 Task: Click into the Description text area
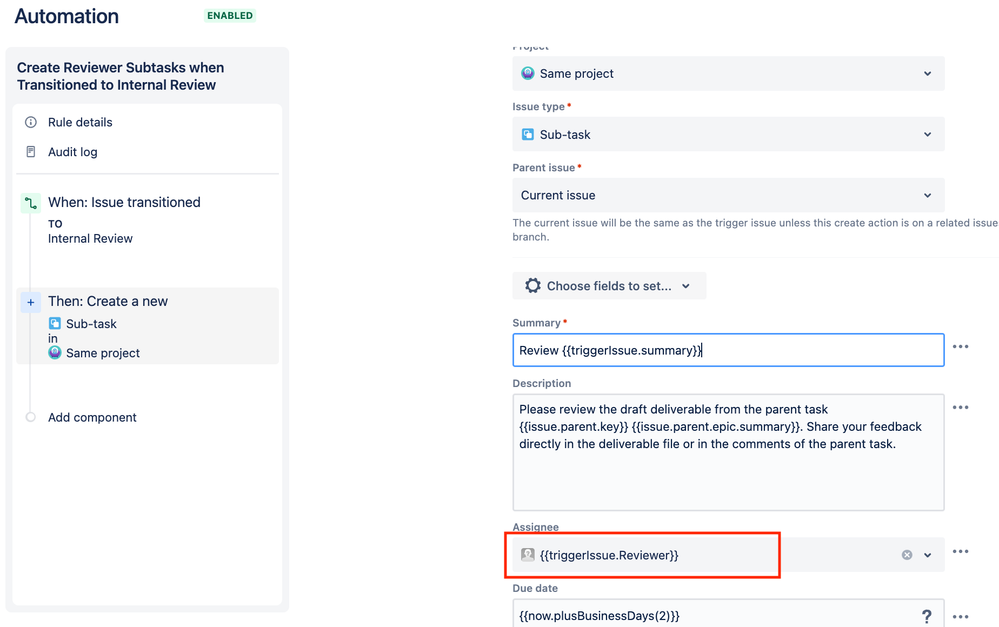(728, 452)
